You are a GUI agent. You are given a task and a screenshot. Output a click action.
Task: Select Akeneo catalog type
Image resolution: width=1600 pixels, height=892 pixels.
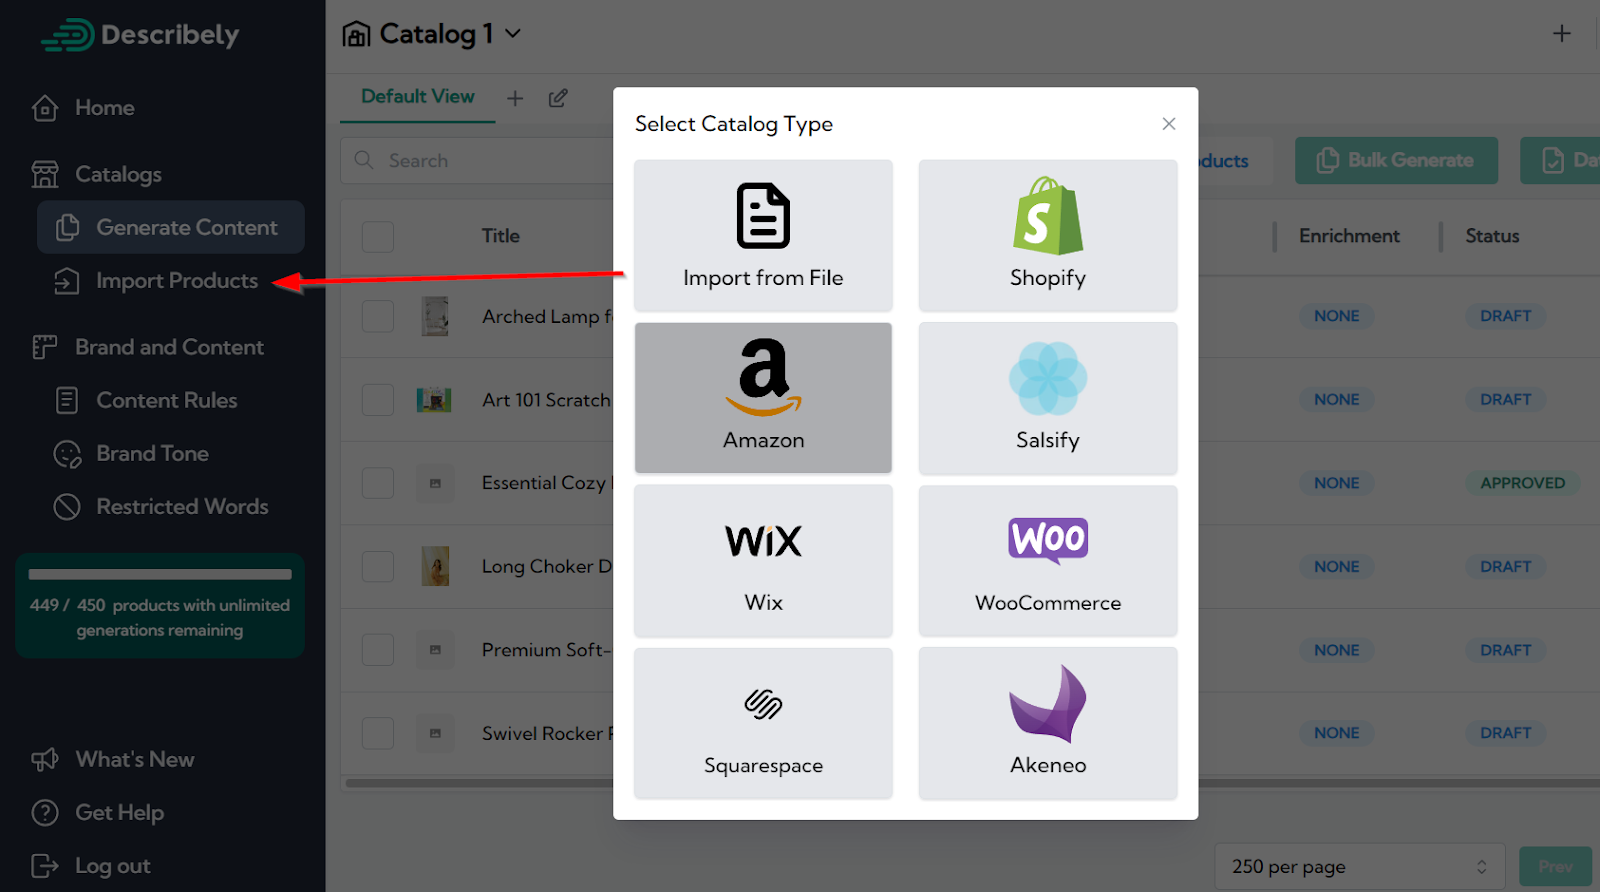[x=1048, y=723]
